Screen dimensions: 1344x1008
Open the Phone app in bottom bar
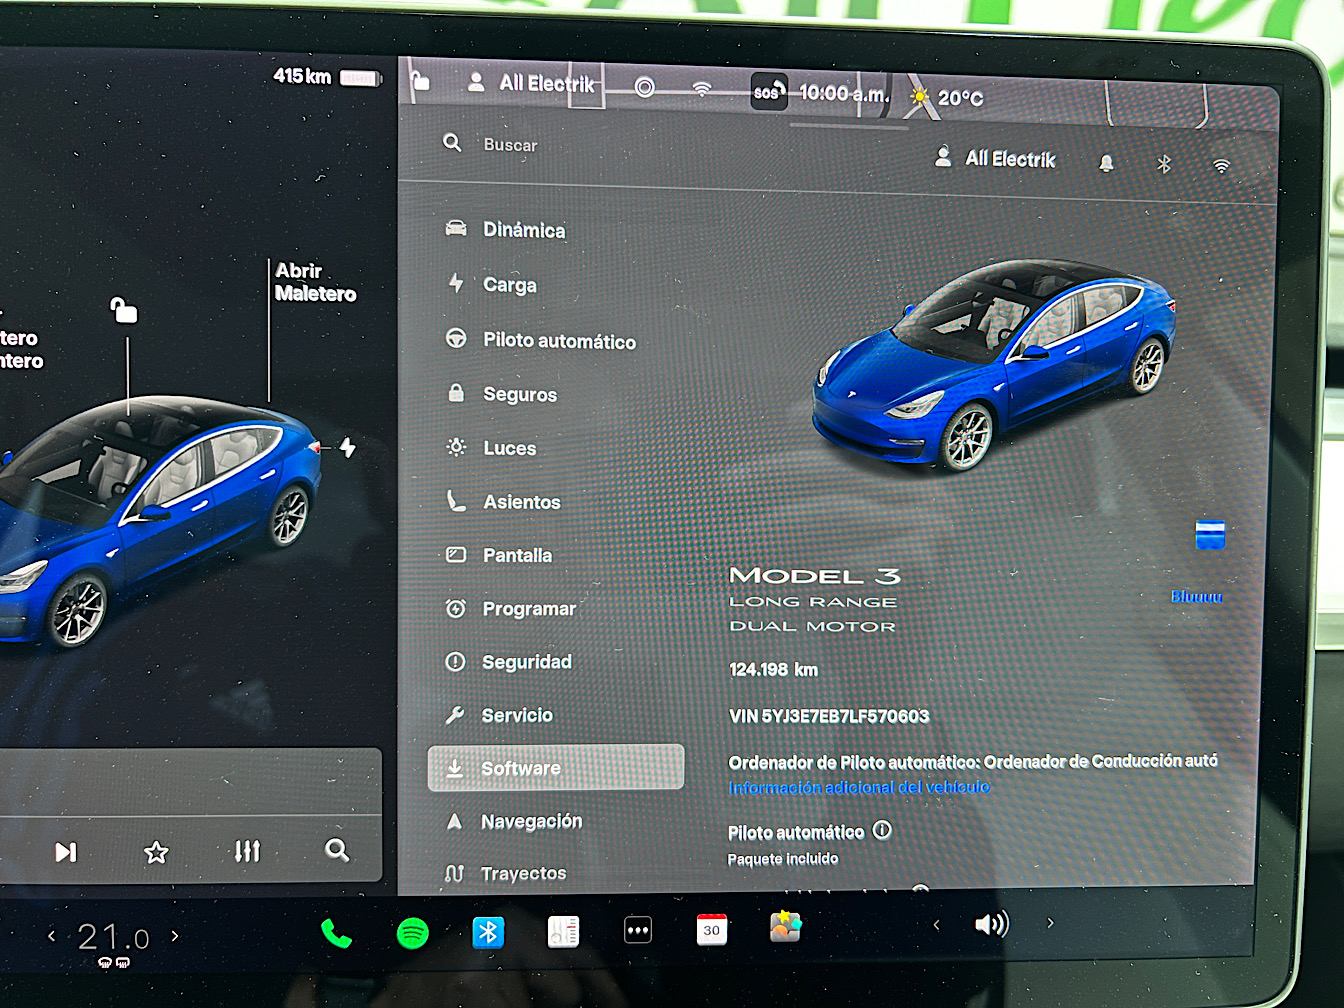tap(336, 933)
